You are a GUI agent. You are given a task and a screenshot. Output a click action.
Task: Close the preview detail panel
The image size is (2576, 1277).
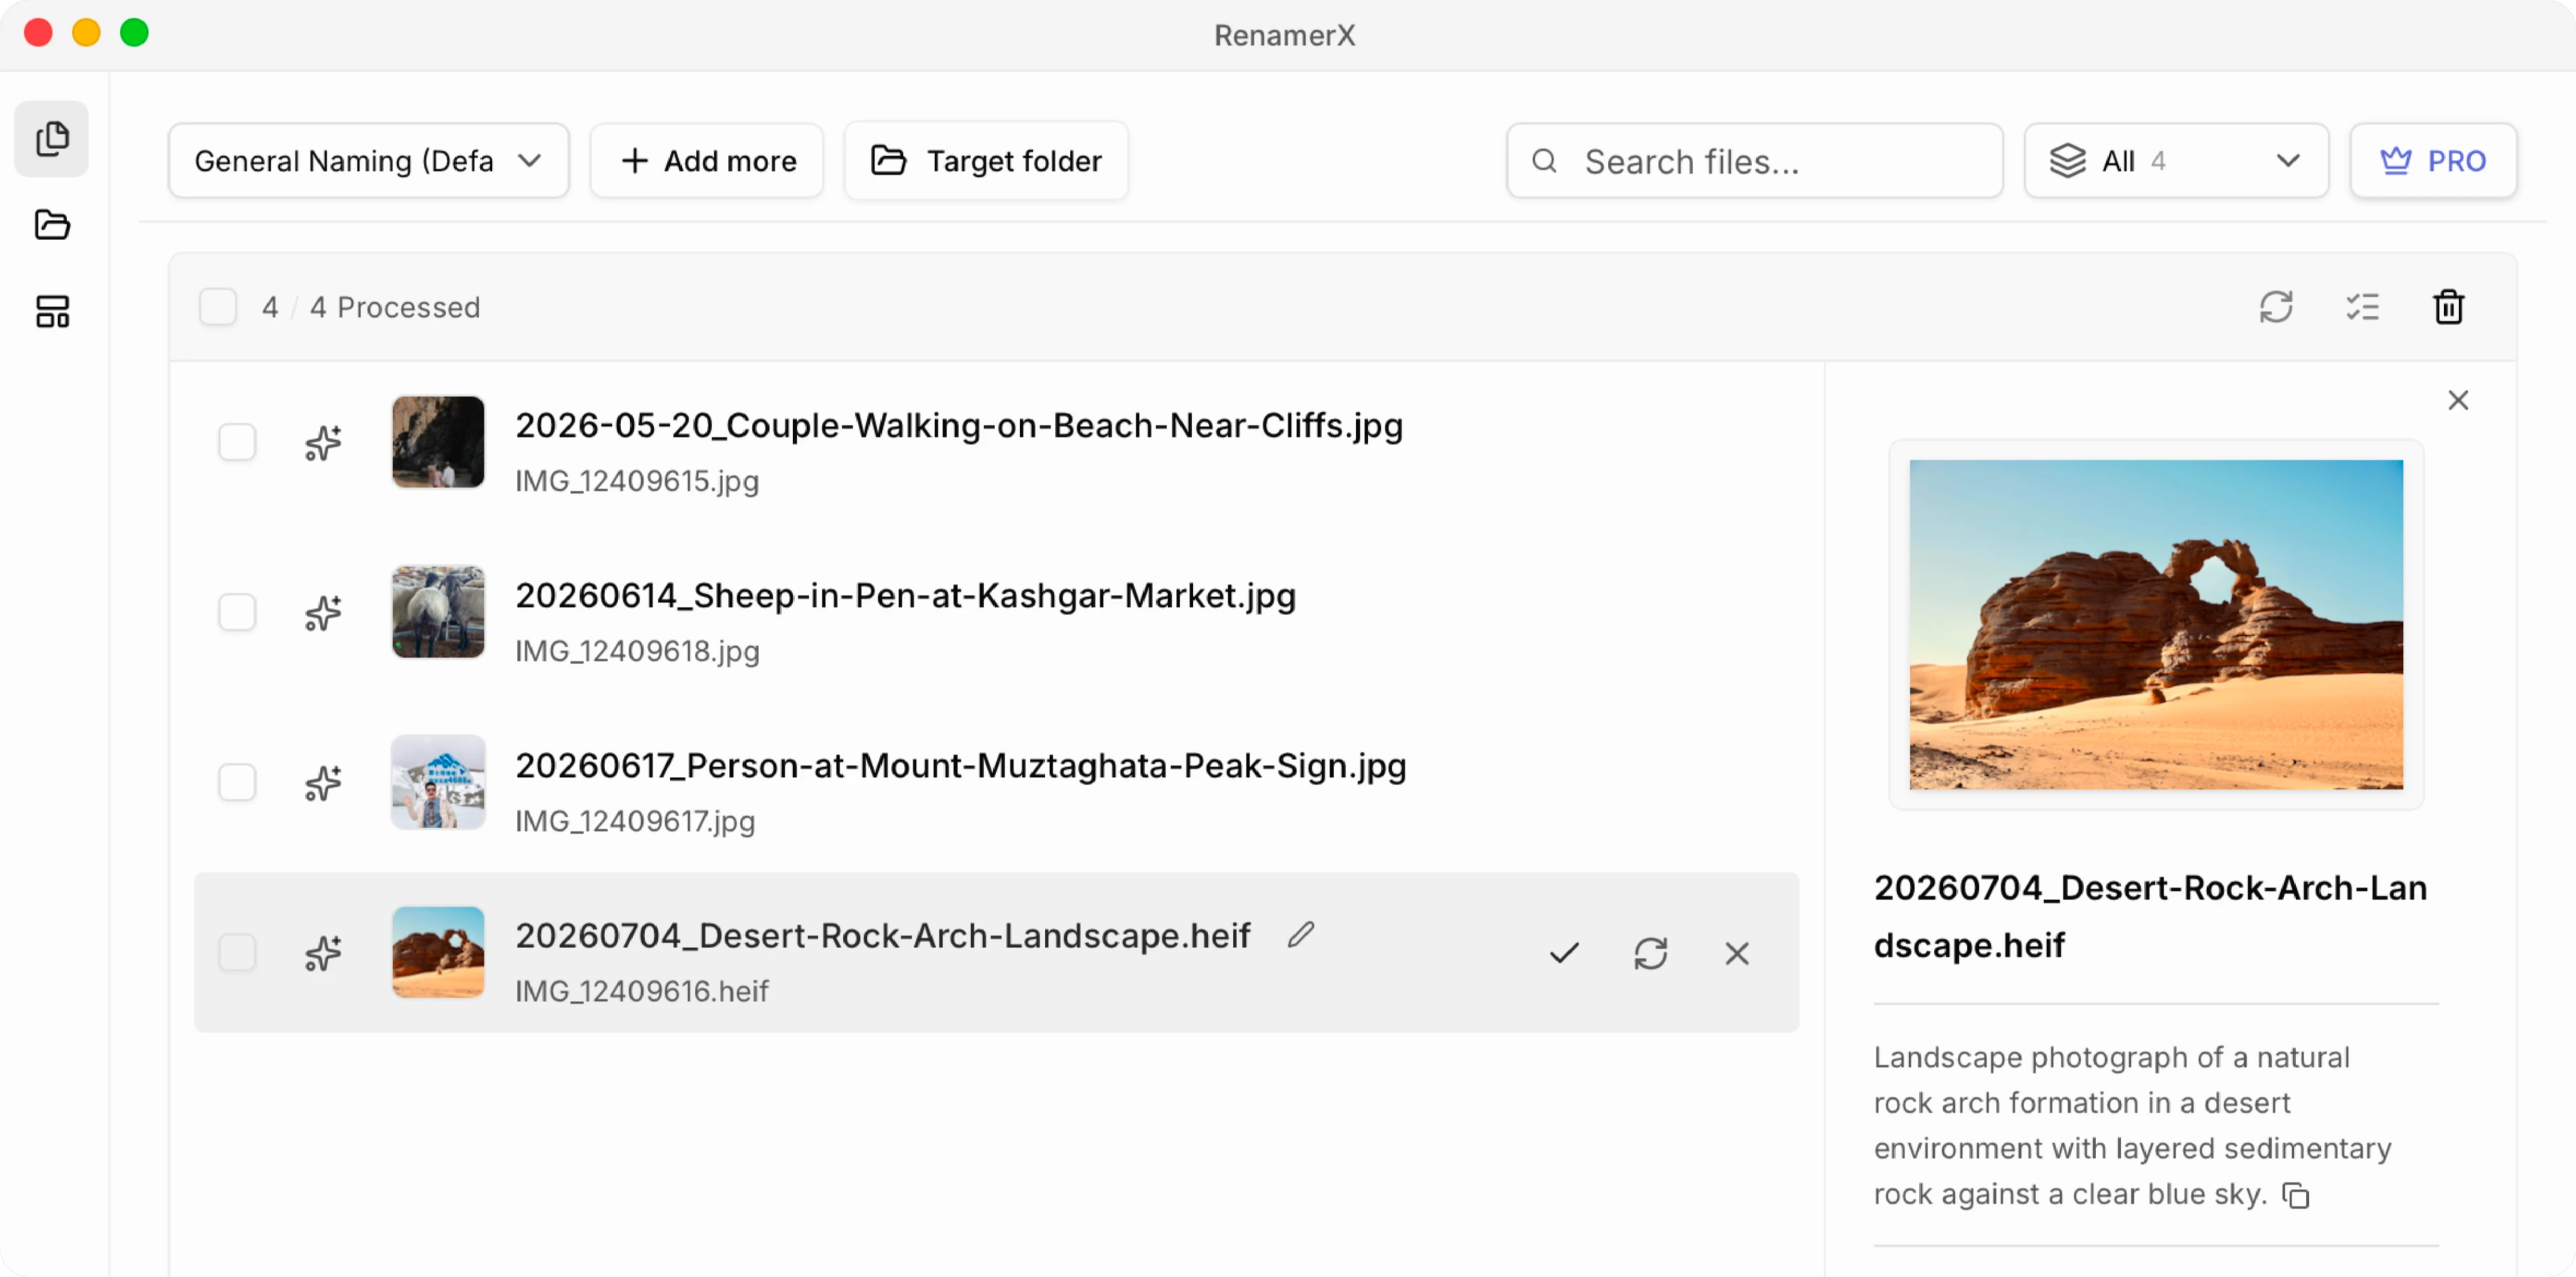pos(2458,400)
